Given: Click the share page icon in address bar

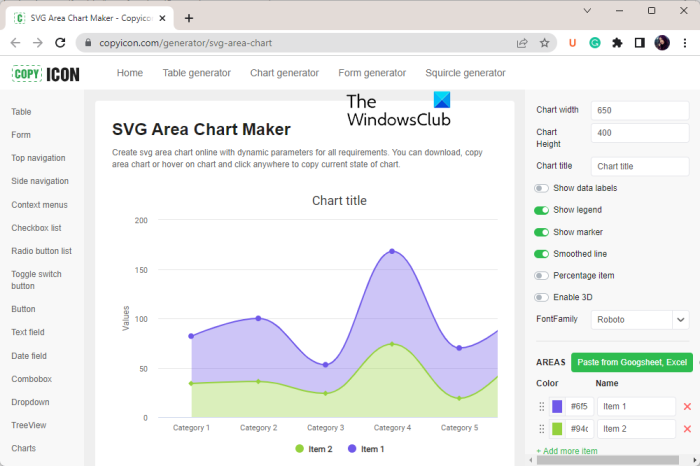Looking at the screenshot, I should coord(522,43).
